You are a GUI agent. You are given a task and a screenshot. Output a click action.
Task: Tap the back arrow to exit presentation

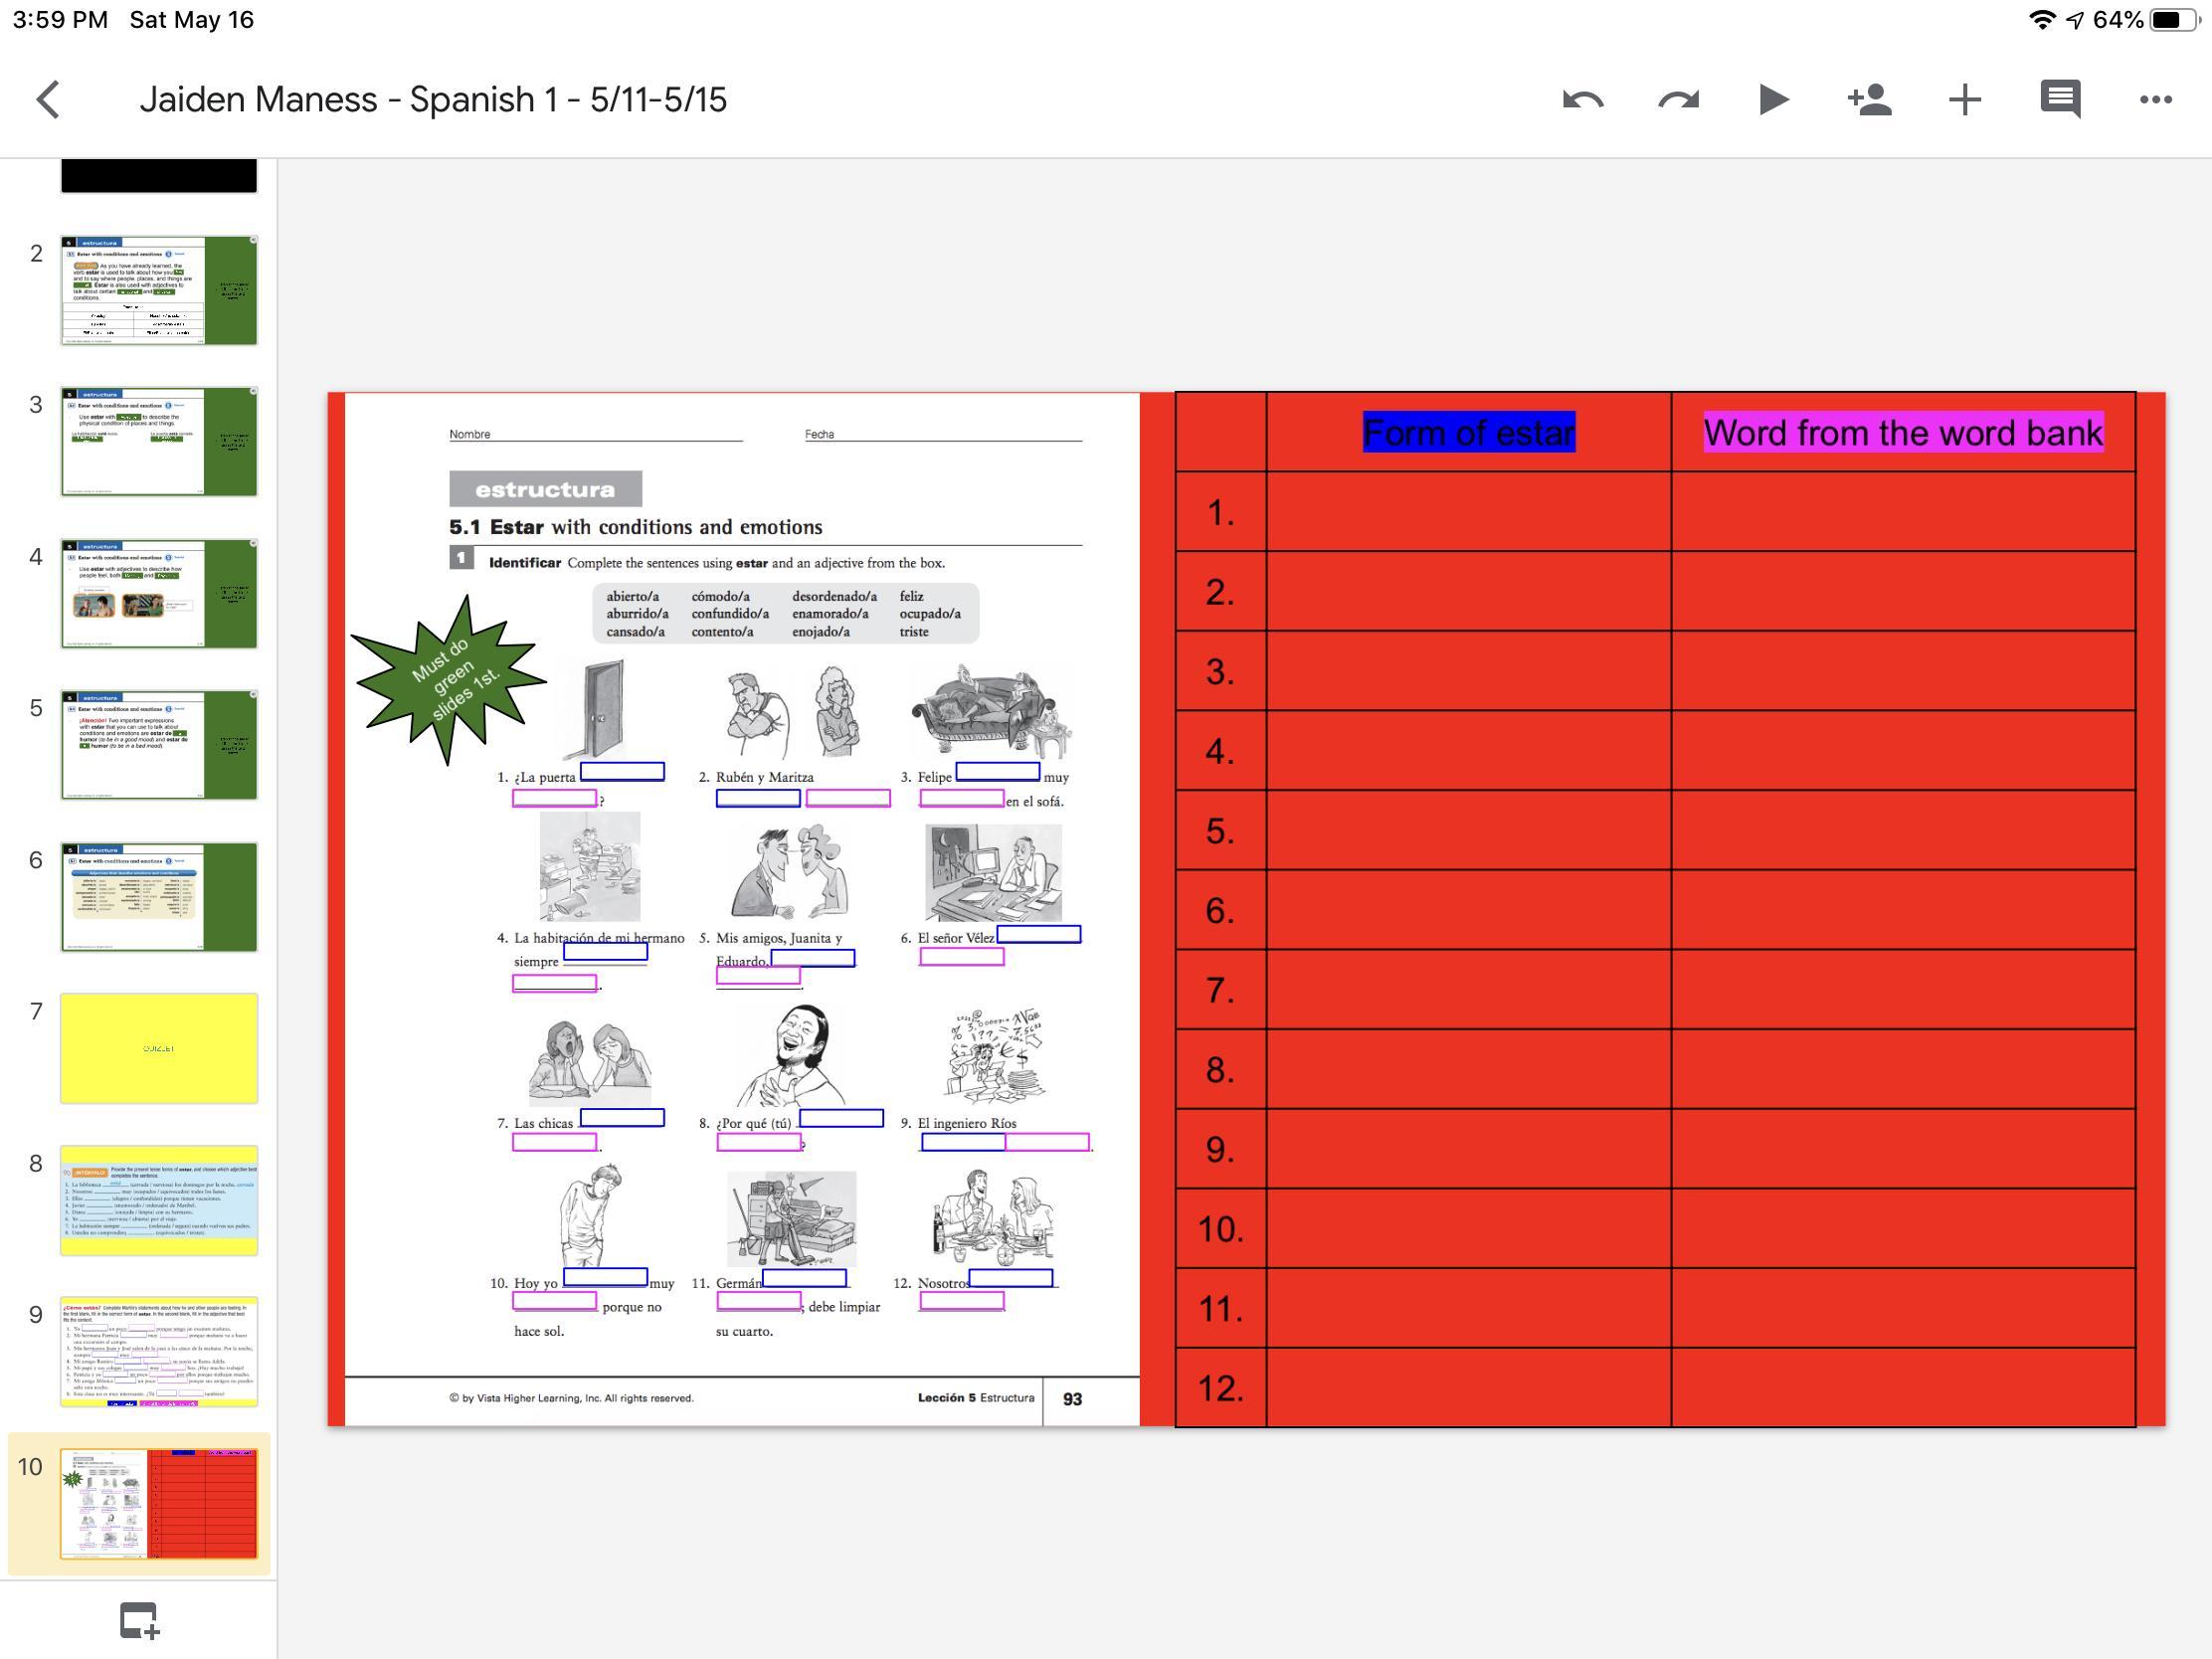(x=48, y=99)
